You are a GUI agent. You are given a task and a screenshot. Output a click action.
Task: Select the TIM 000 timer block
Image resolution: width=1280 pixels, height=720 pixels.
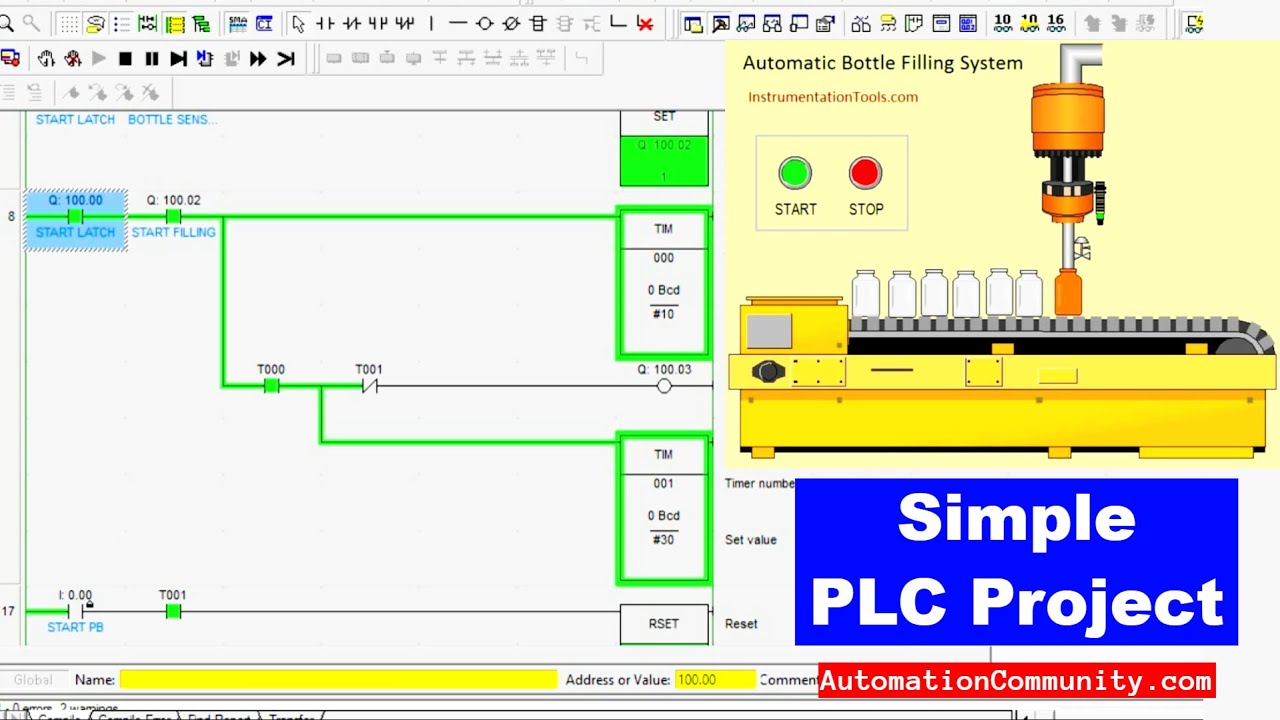click(664, 283)
